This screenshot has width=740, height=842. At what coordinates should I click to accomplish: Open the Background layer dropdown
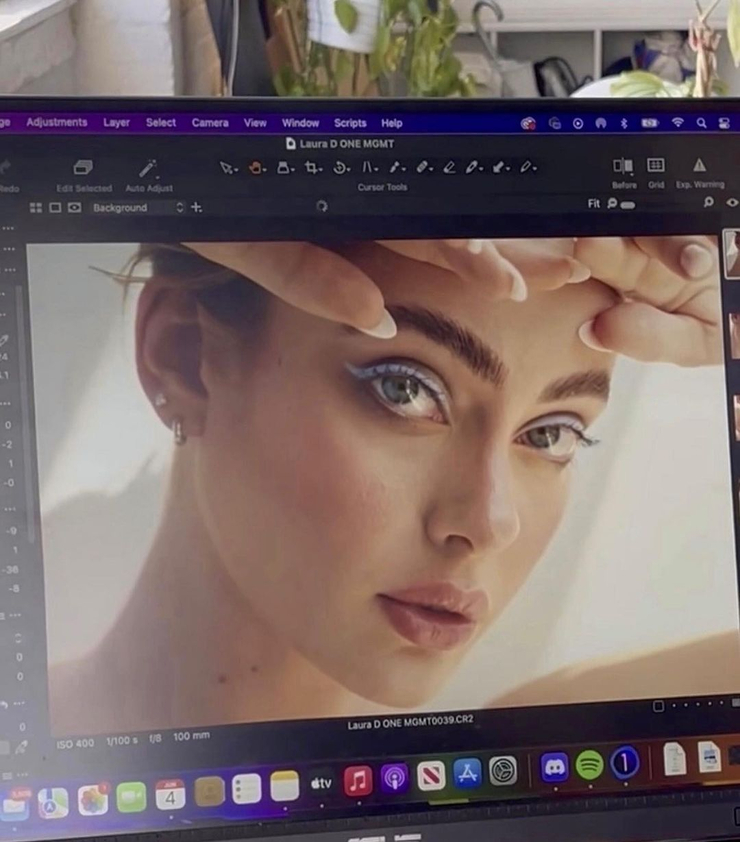click(137, 208)
